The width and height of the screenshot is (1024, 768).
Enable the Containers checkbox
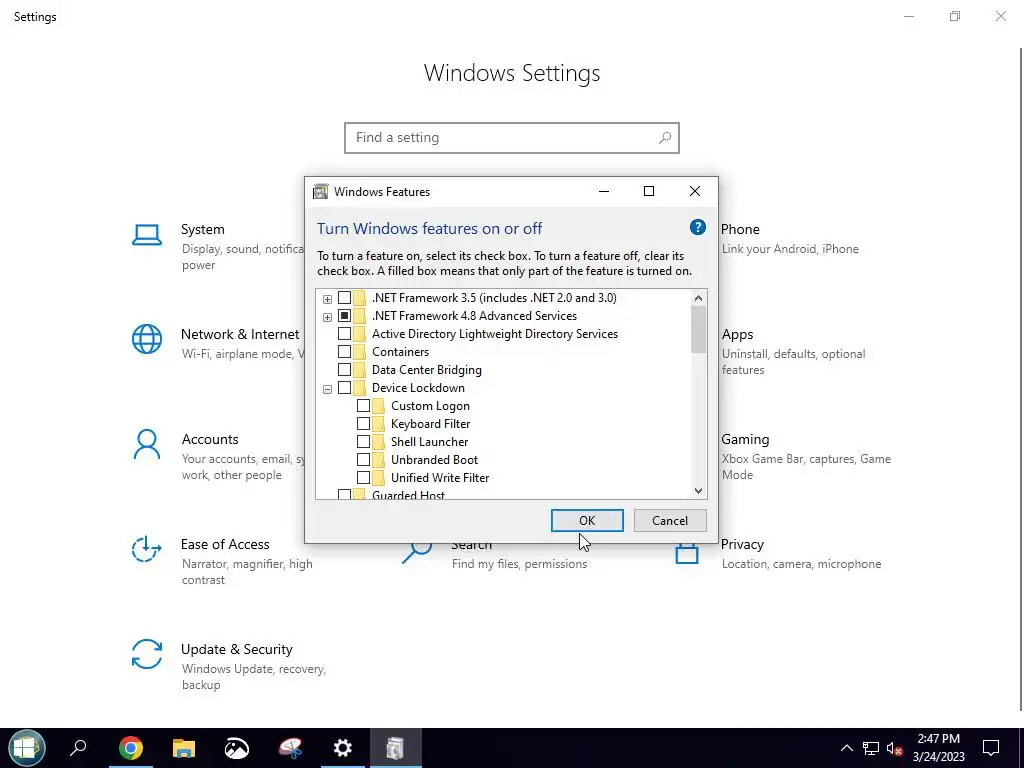coord(344,351)
